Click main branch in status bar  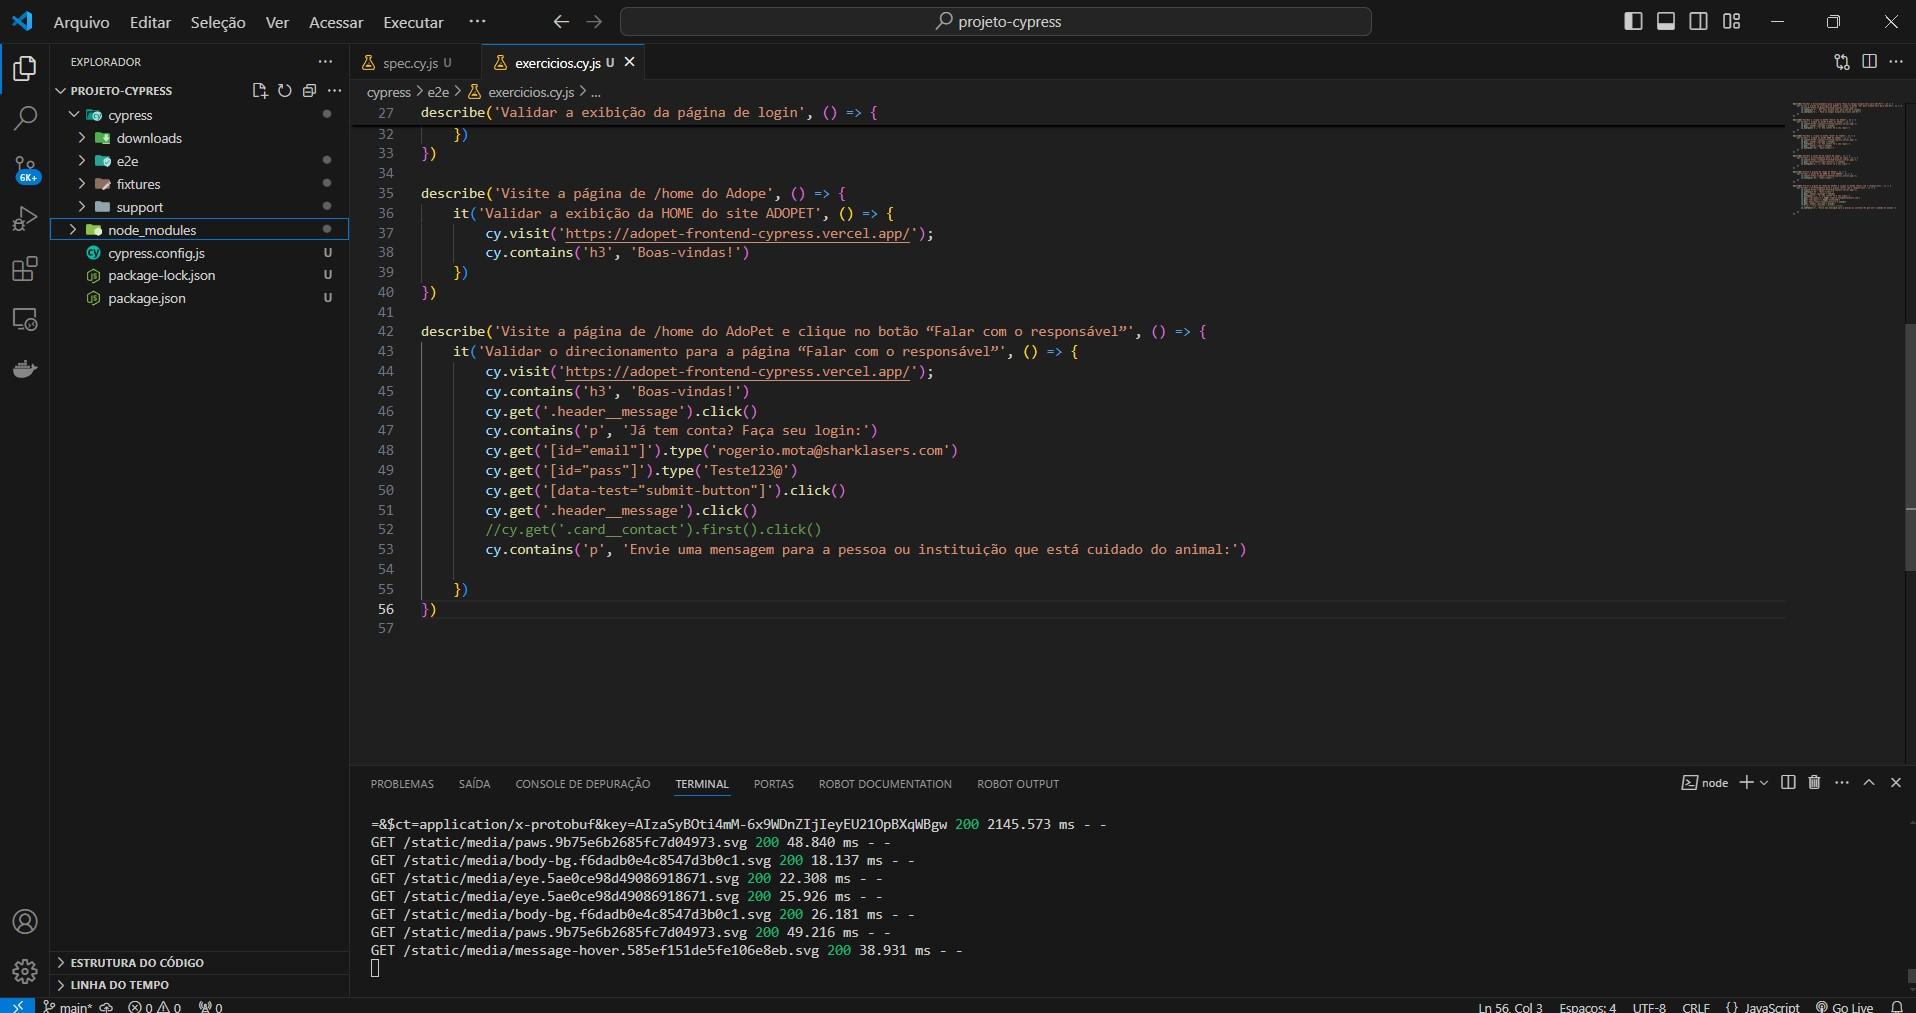point(68,1006)
